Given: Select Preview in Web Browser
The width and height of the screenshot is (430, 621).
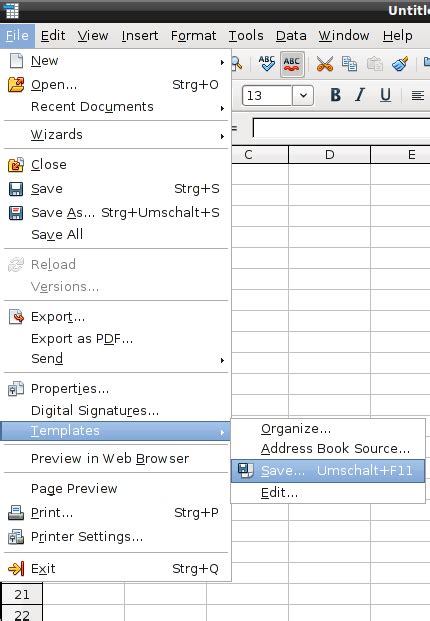Looking at the screenshot, I should [110, 459].
